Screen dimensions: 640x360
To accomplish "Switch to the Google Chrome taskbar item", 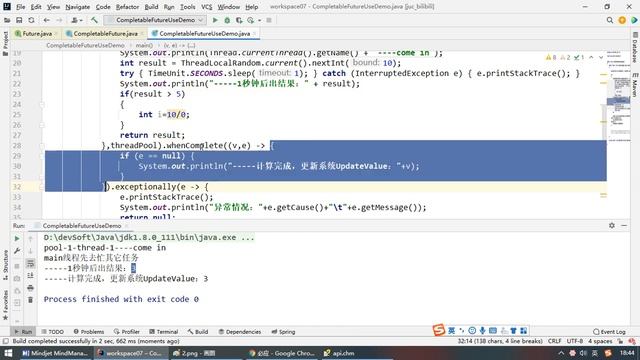I will tap(281, 353).
